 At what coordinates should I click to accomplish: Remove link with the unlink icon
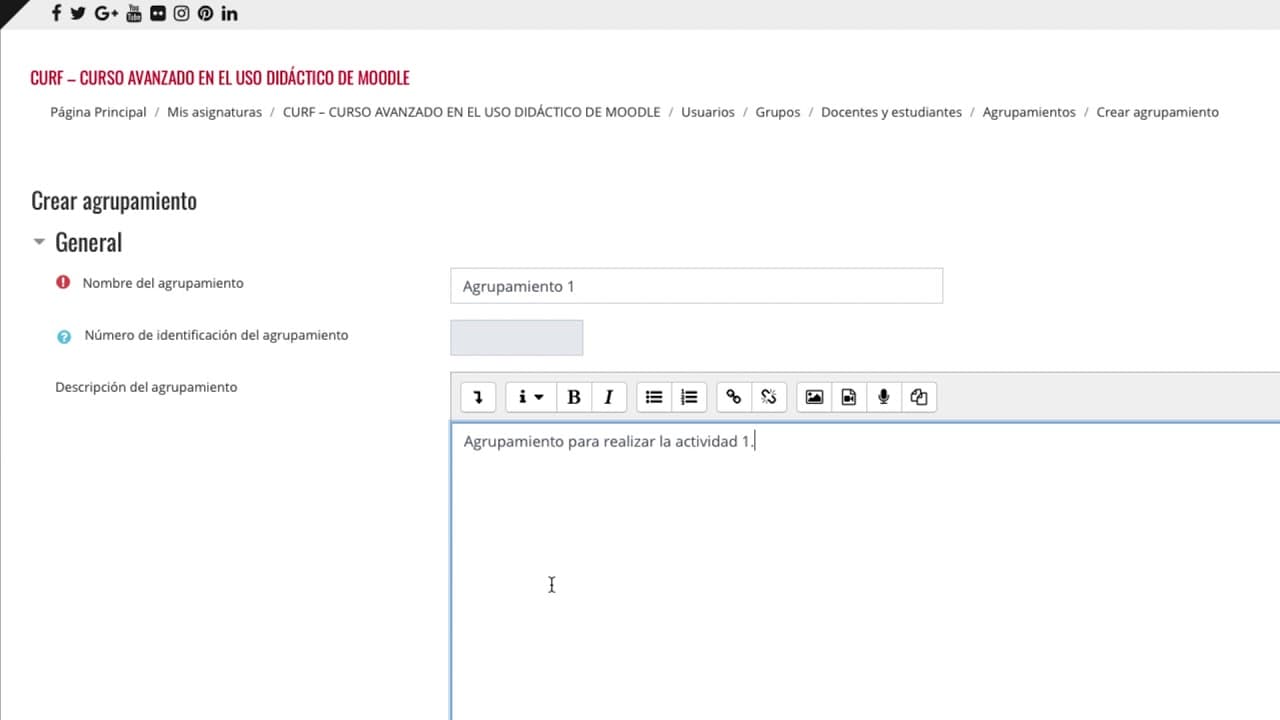click(769, 397)
